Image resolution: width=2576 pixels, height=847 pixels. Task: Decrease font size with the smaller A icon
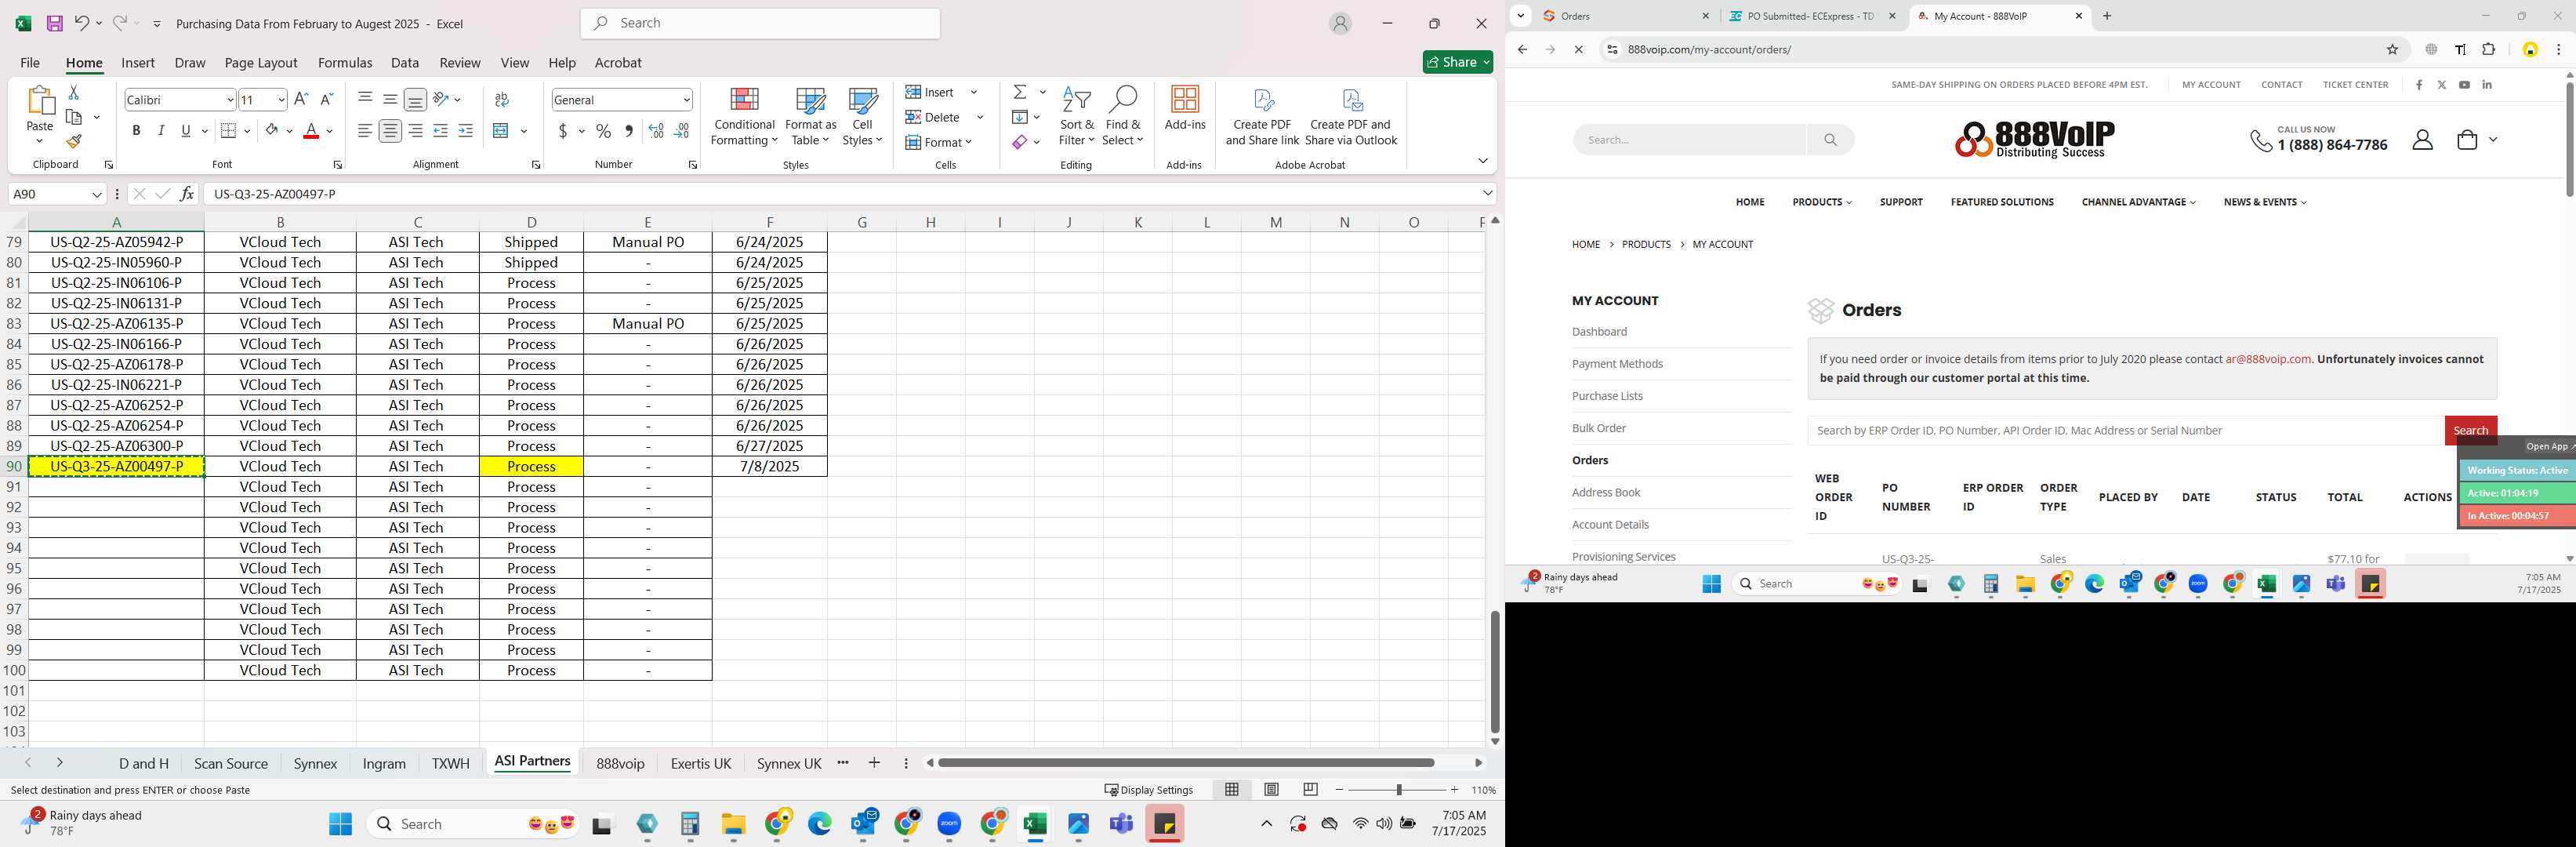pyautogui.click(x=326, y=99)
